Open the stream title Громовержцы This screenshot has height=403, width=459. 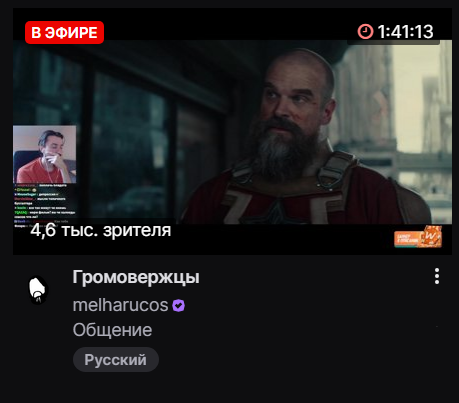[x=136, y=277]
